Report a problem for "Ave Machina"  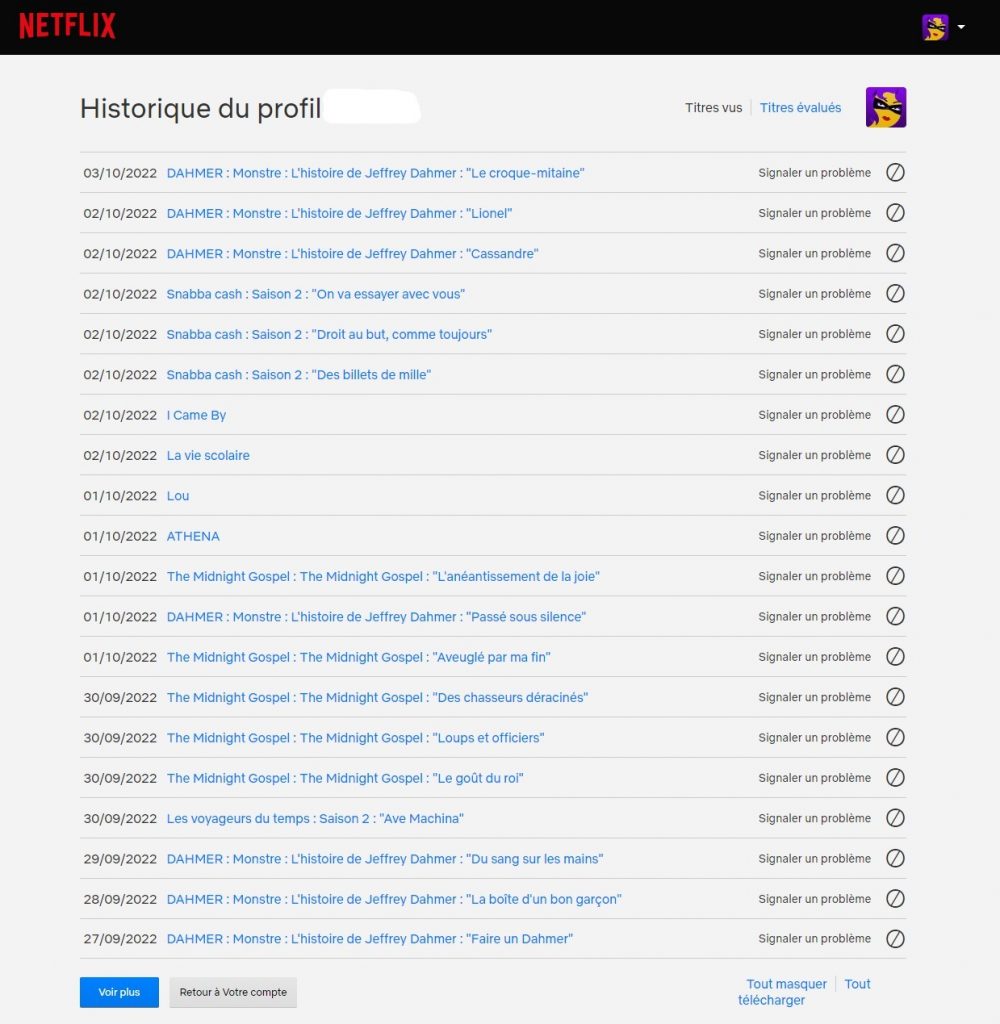tap(815, 818)
